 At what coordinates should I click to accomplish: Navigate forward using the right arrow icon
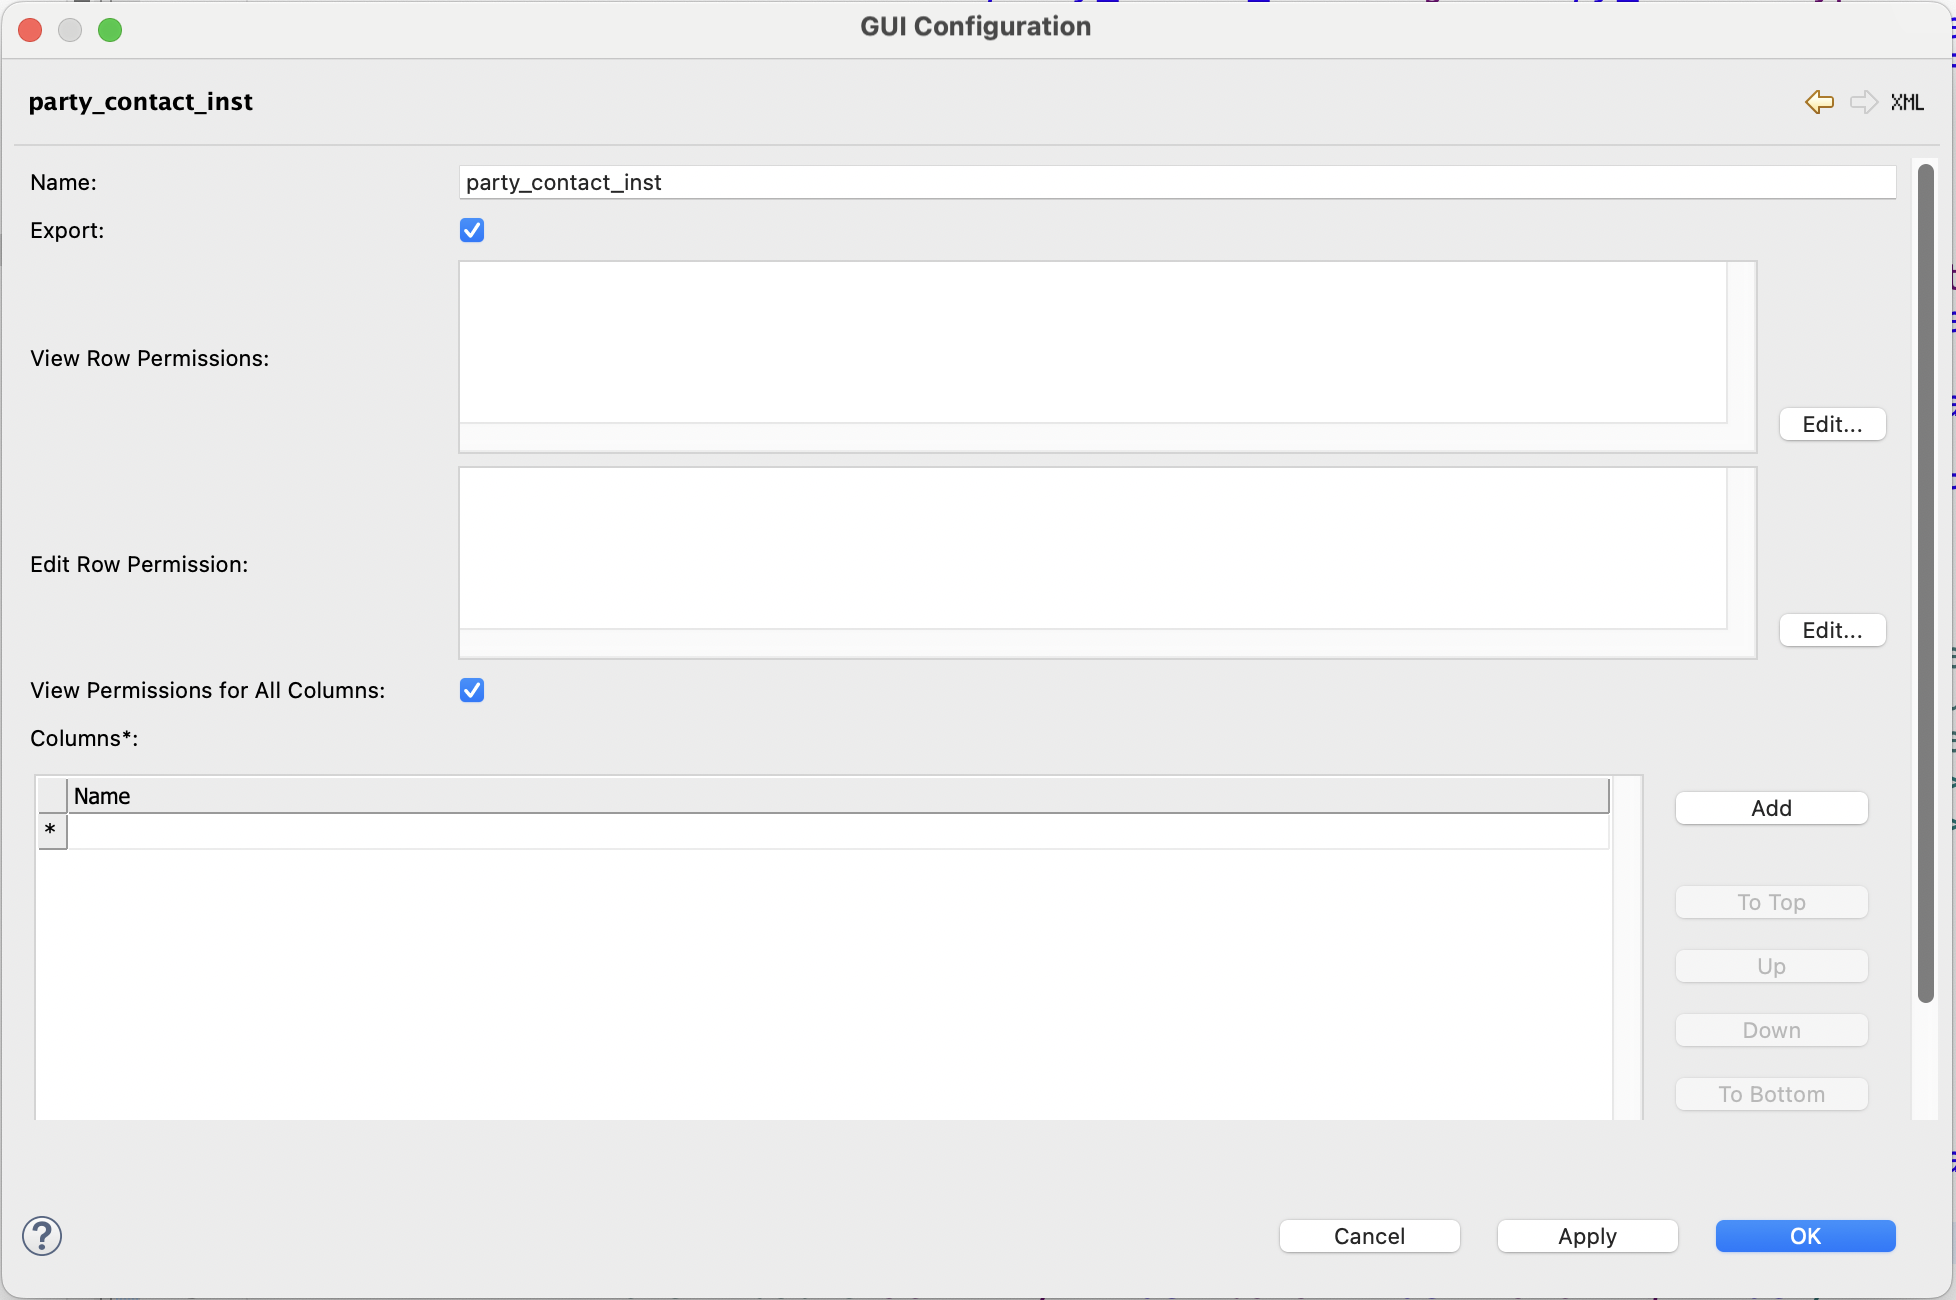(x=1862, y=102)
